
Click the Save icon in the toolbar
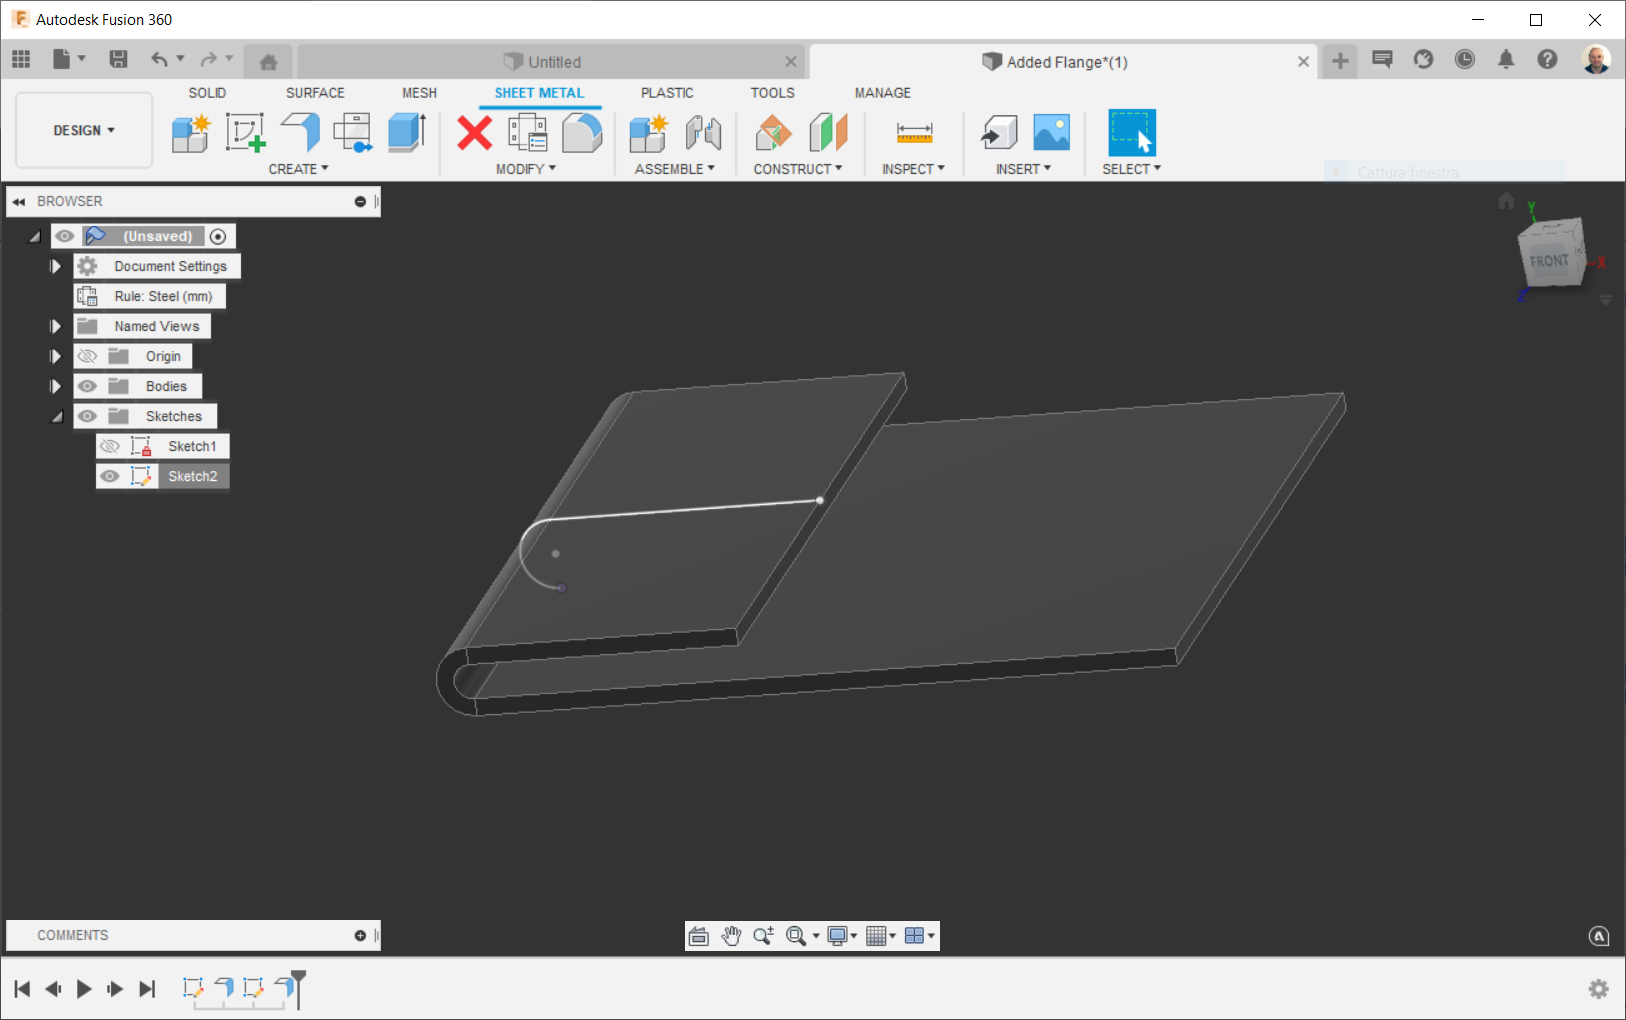pyautogui.click(x=118, y=59)
